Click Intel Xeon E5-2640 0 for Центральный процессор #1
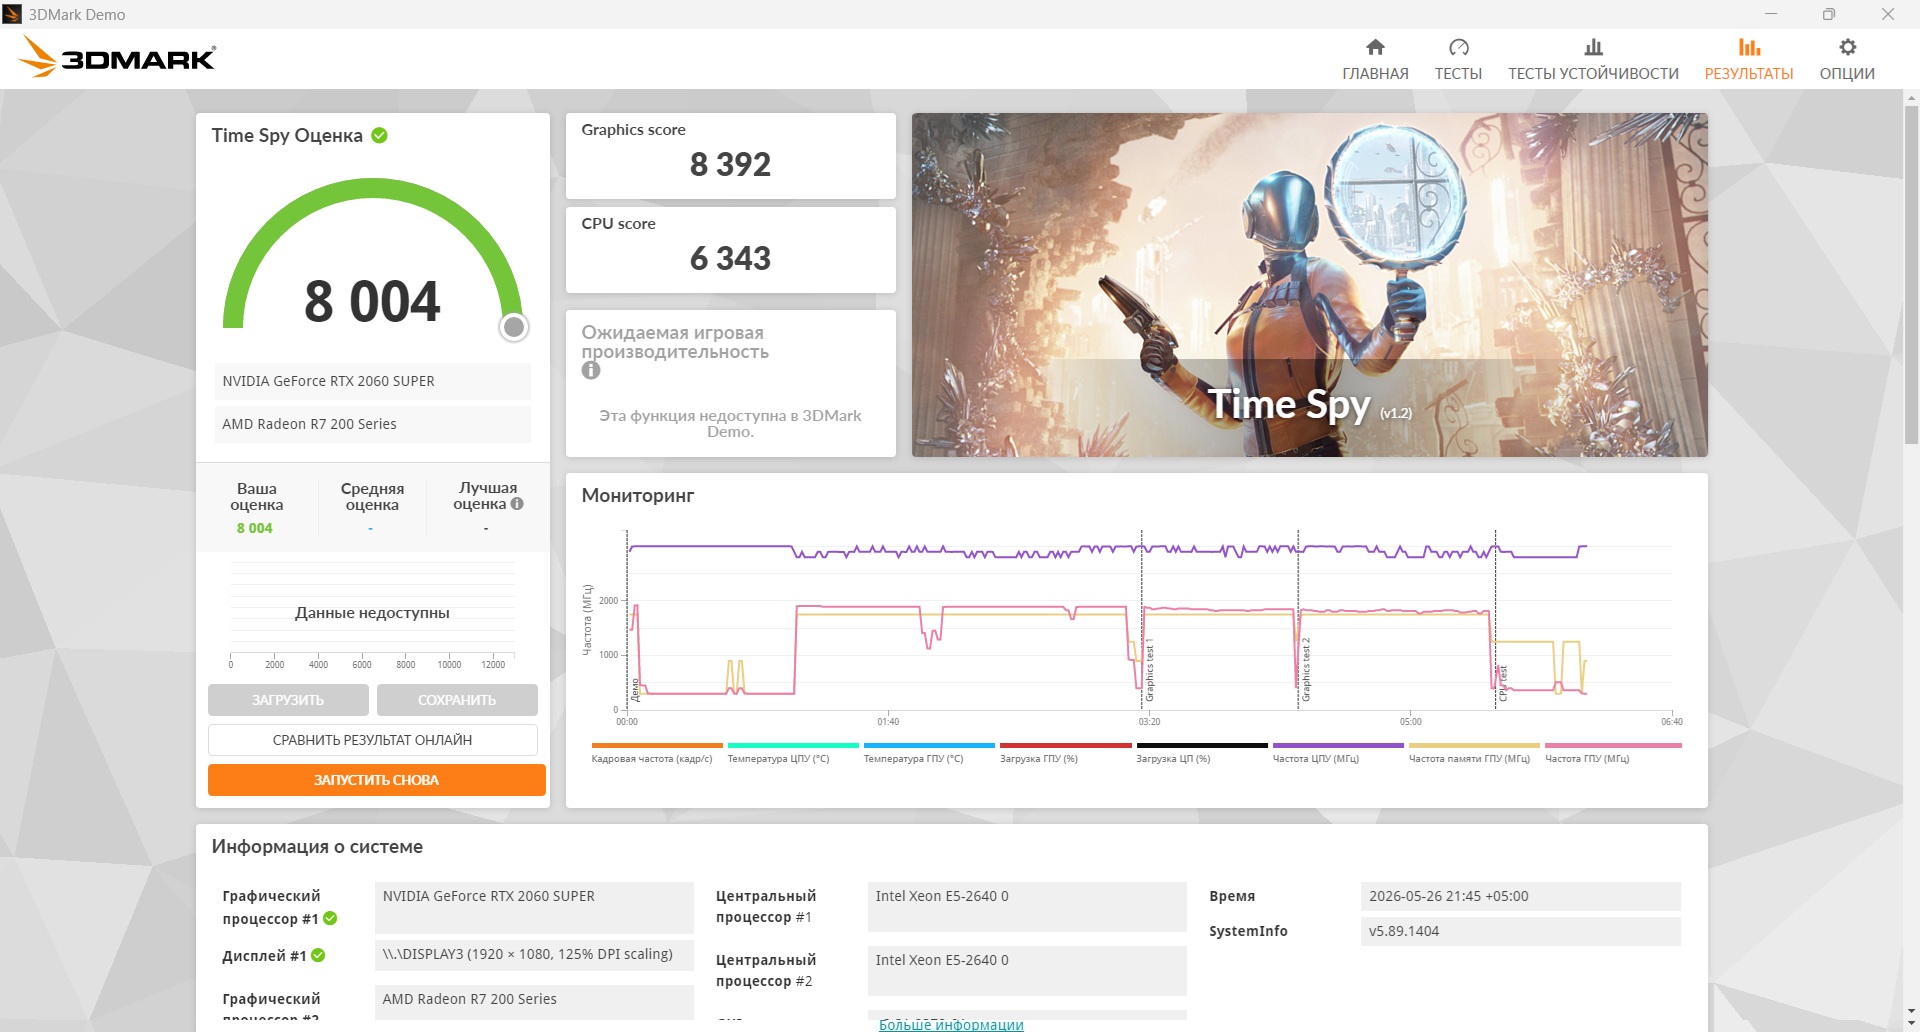1920x1032 pixels. tap(1027, 907)
